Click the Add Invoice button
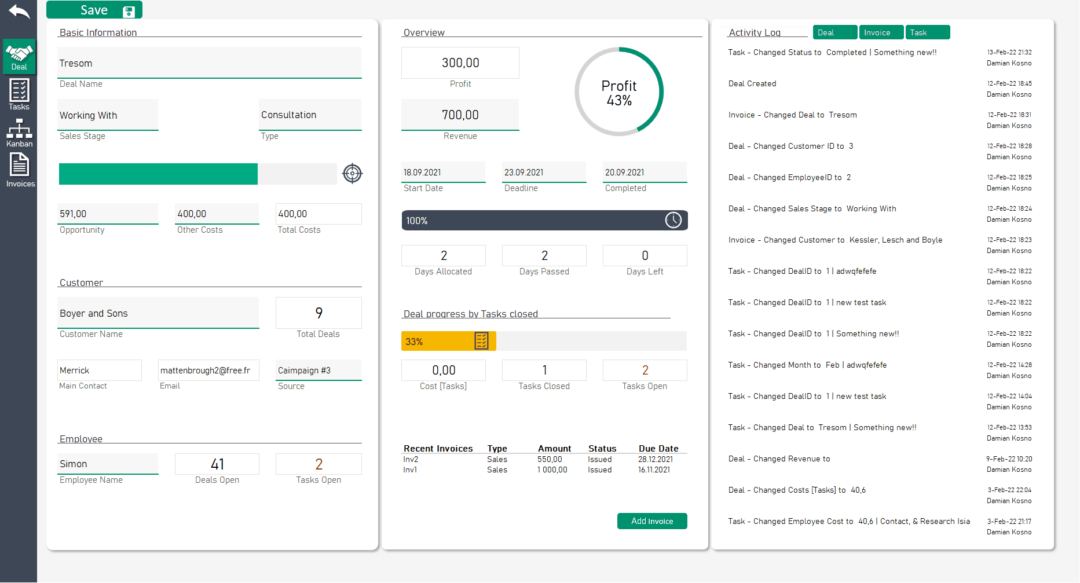 pos(652,521)
